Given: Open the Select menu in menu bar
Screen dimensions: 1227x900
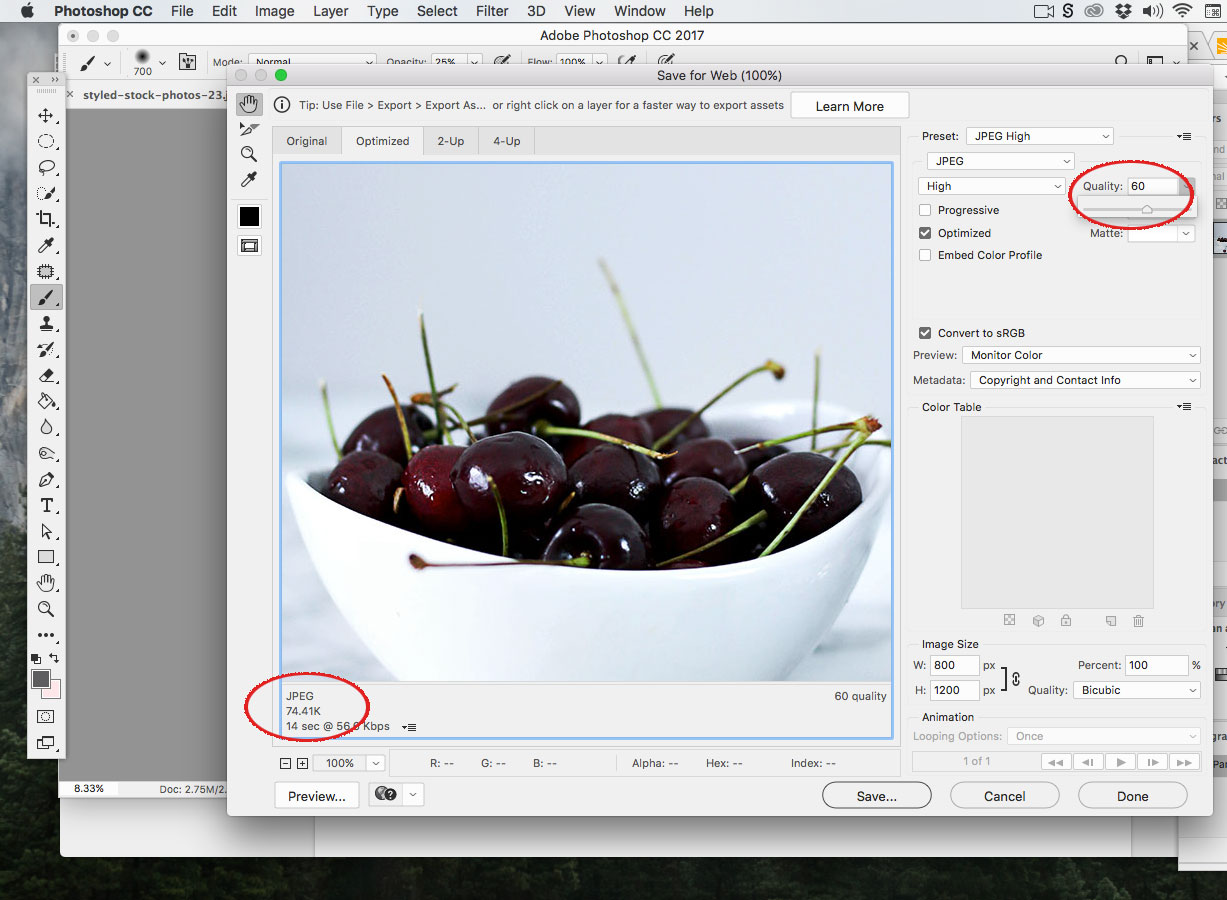Looking at the screenshot, I should coord(437,11).
